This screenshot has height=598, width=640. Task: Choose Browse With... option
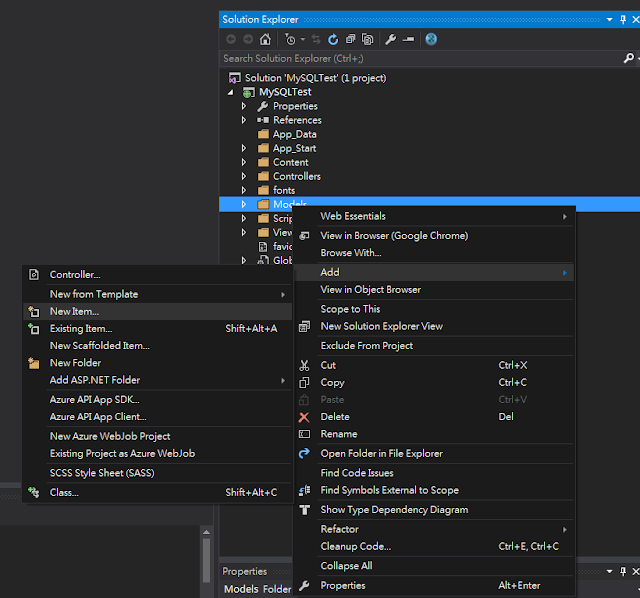click(x=433, y=253)
